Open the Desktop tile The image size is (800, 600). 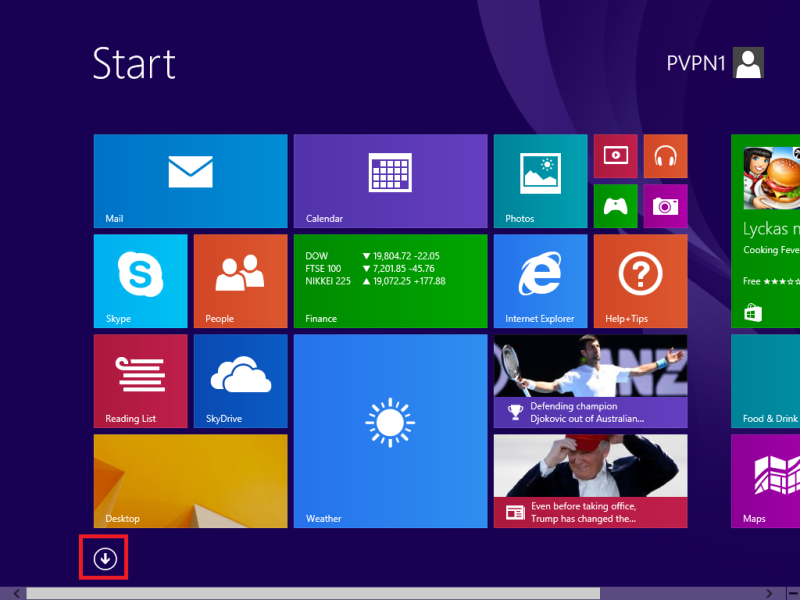(x=190, y=481)
